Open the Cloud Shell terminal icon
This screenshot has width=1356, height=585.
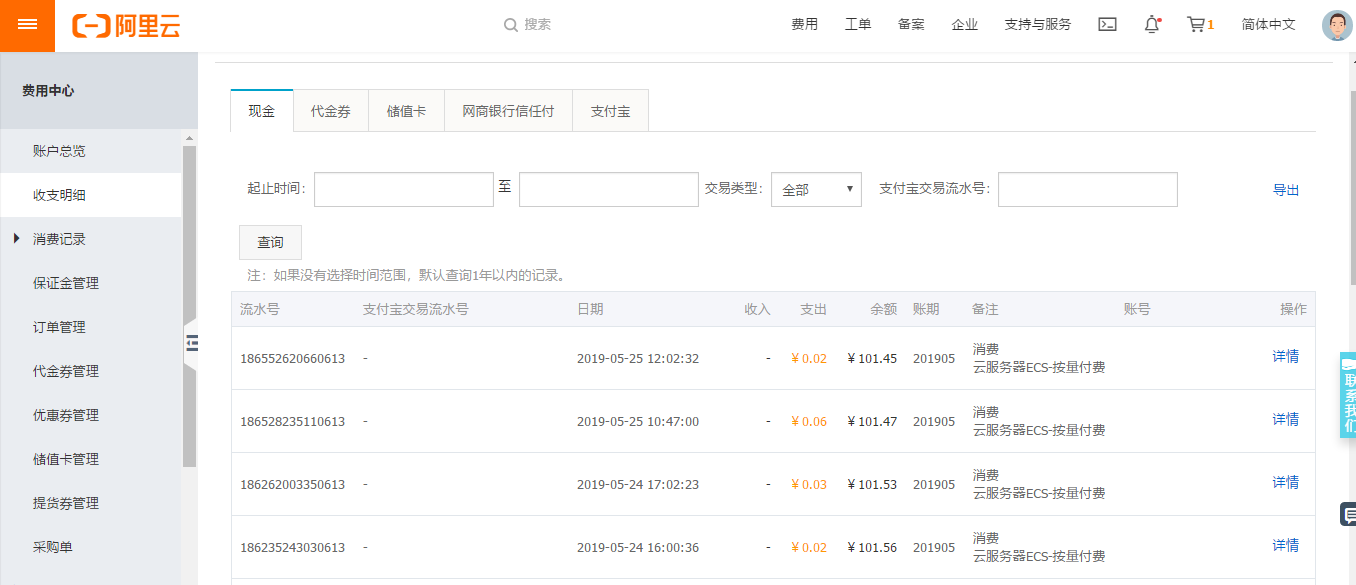pyautogui.click(x=1107, y=25)
